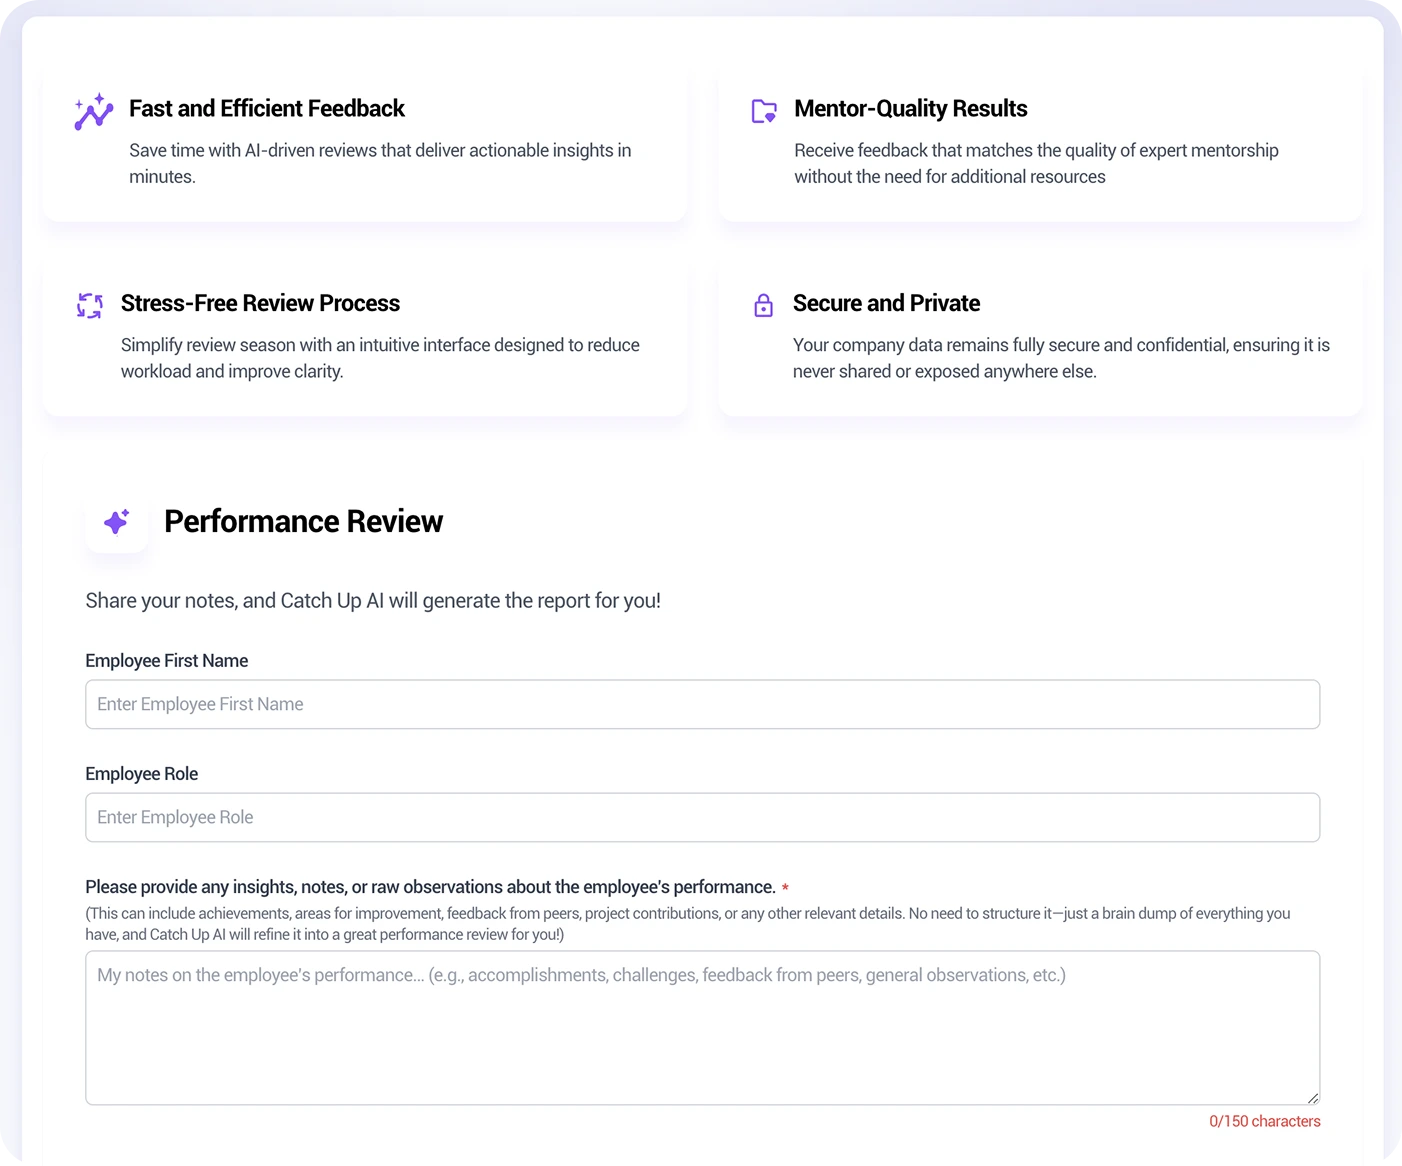Click the "Secure and Private" heading

[886, 303]
